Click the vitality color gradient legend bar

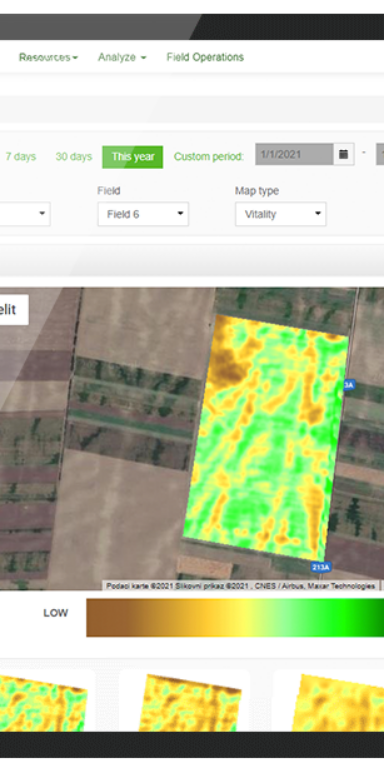pyautogui.click(x=235, y=618)
